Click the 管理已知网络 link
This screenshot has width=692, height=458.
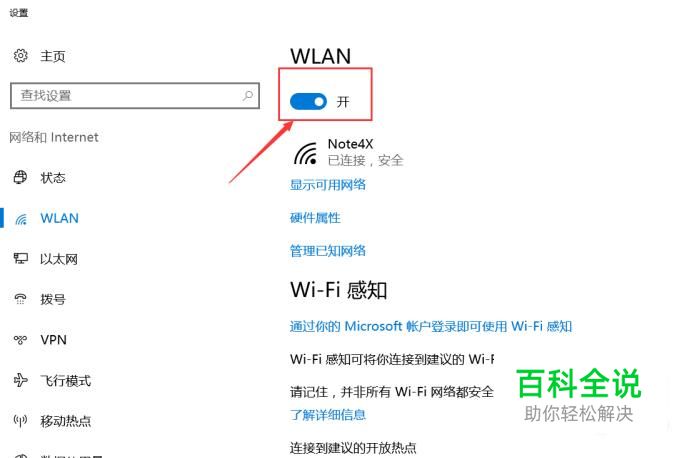coord(327,251)
